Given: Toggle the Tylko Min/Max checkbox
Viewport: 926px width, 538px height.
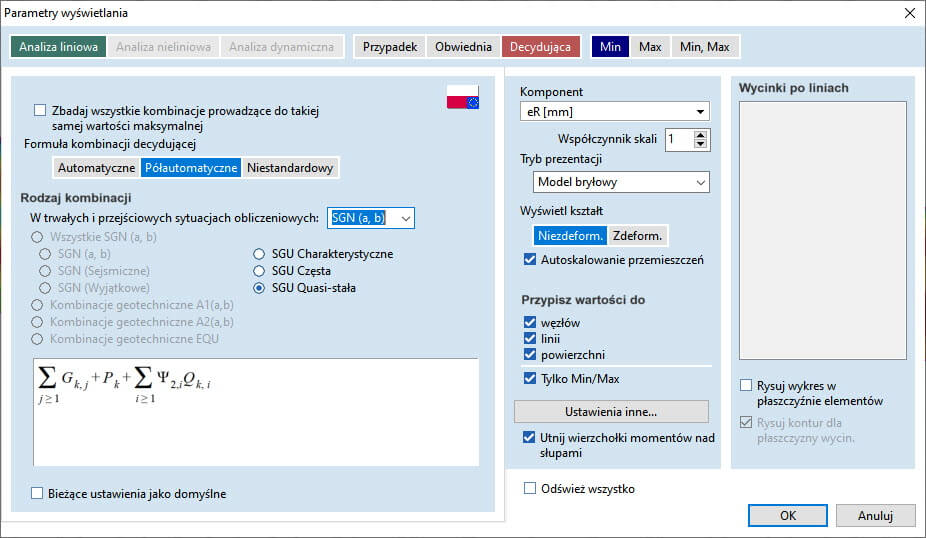Looking at the screenshot, I should click(530, 379).
